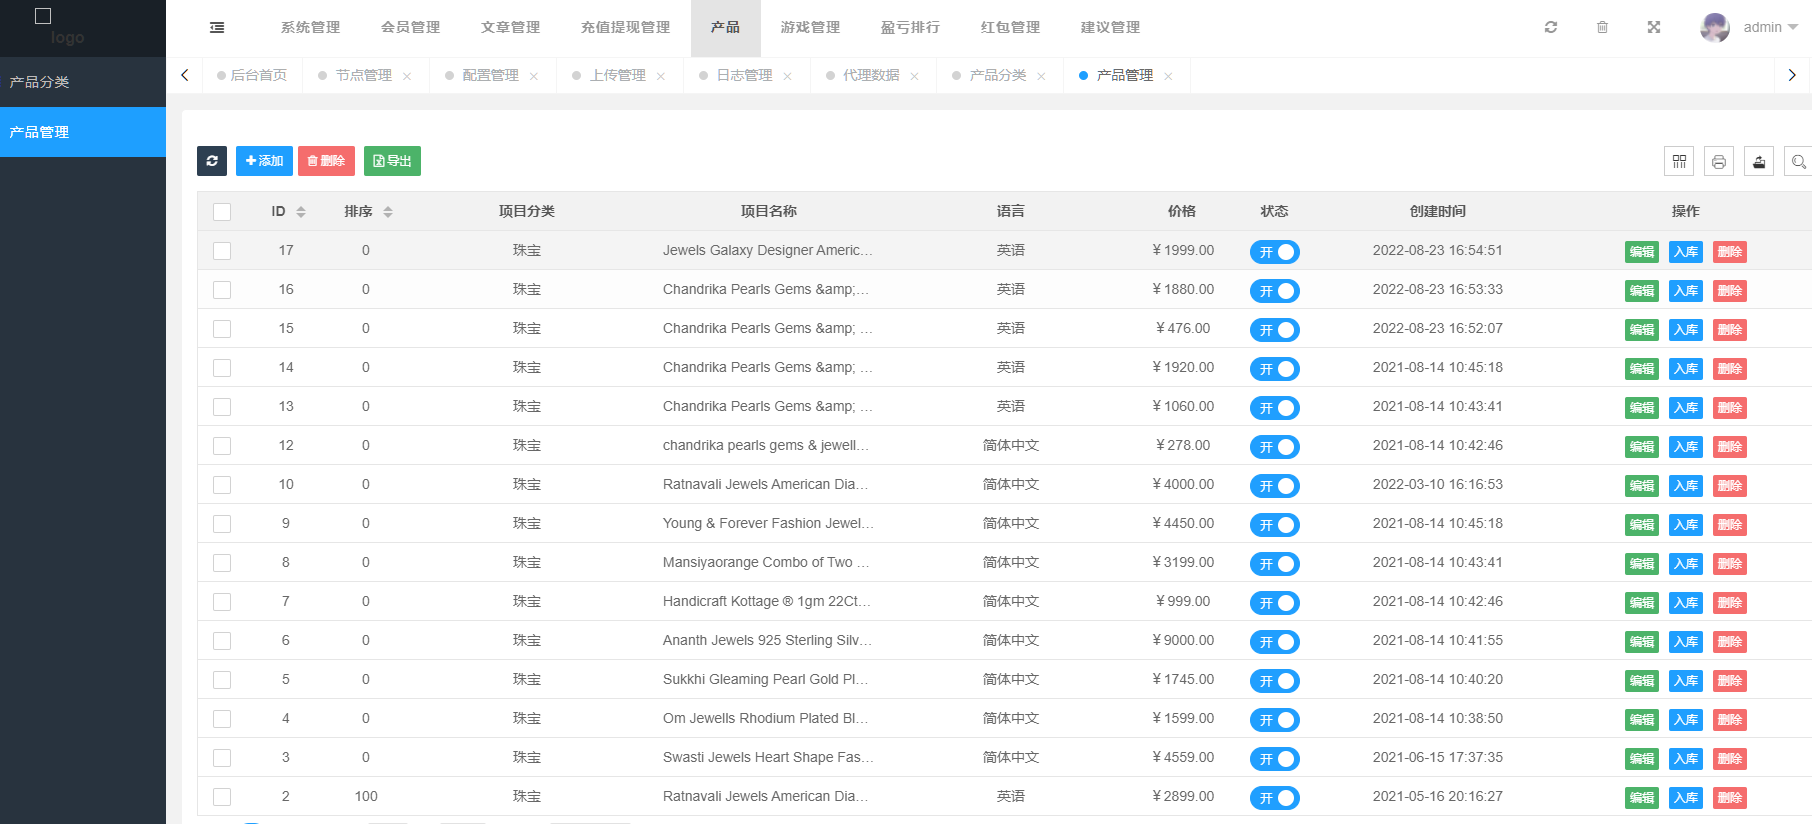This screenshot has height=824, width=1812.
Task: Click the dark table reload button
Action: click(x=212, y=161)
